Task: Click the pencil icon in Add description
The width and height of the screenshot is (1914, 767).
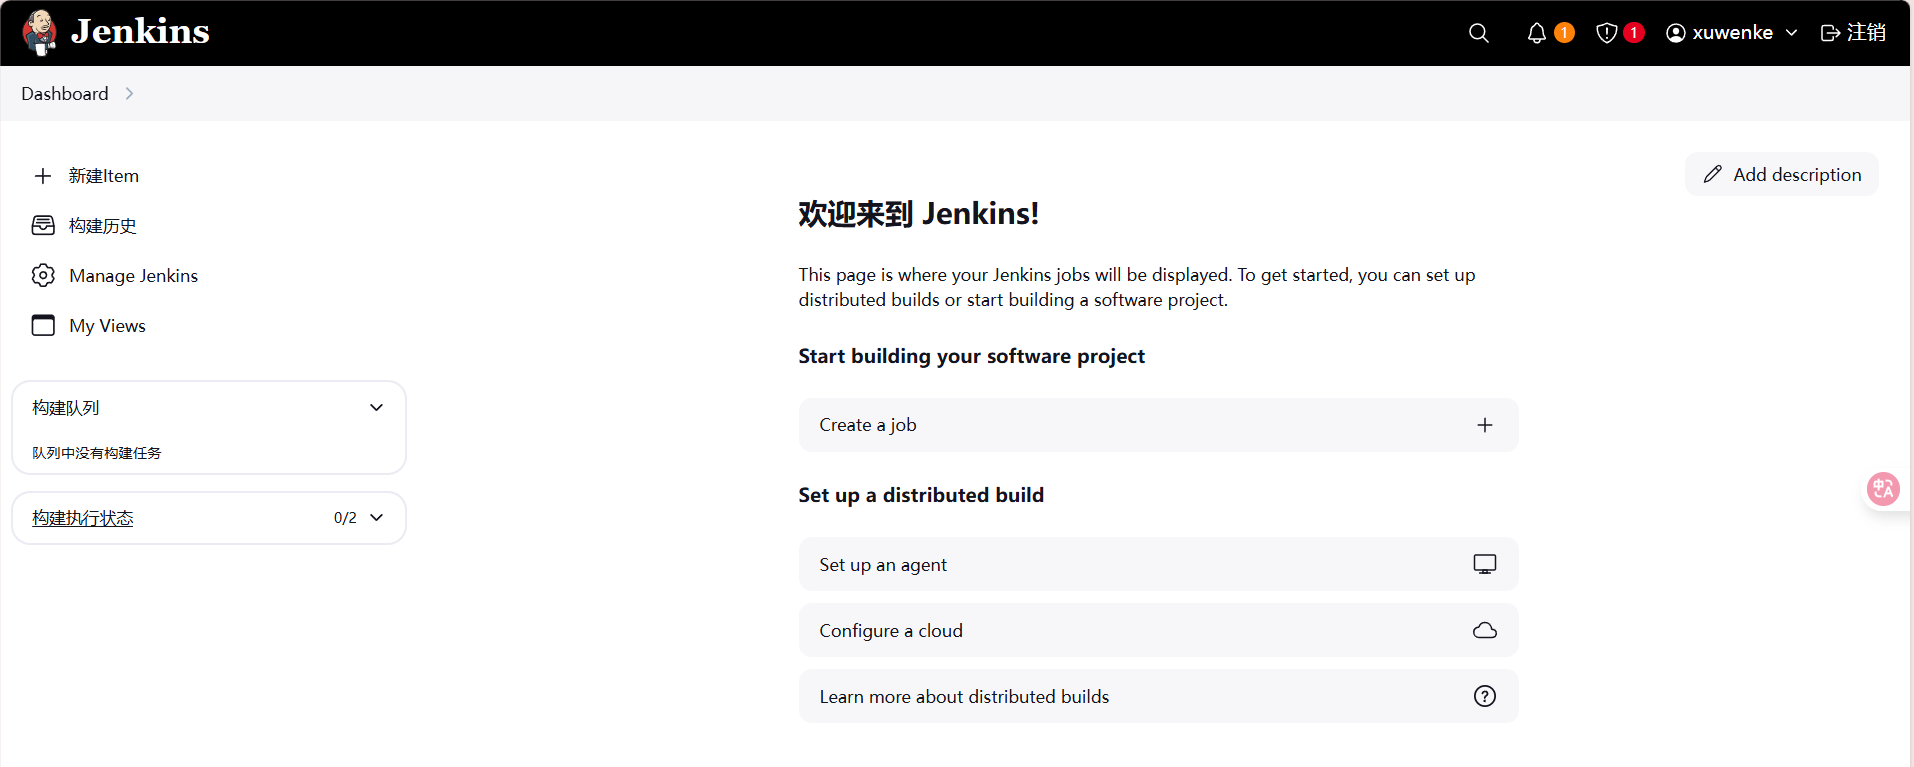Action: [1713, 174]
